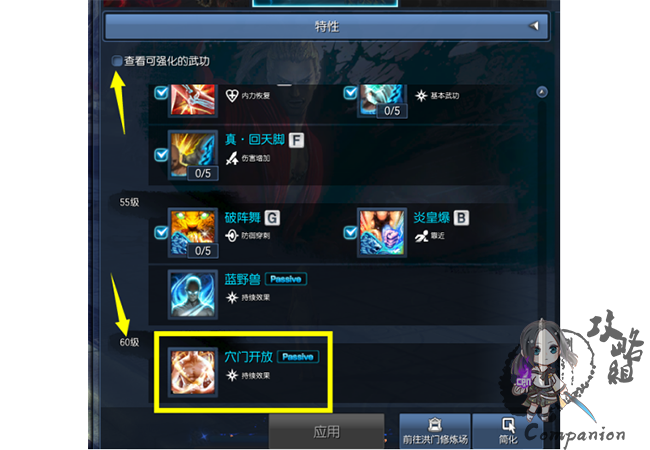Uncheck the 破阵舞 skill checkbox
The width and height of the screenshot is (650, 450).
coord(161,232)
